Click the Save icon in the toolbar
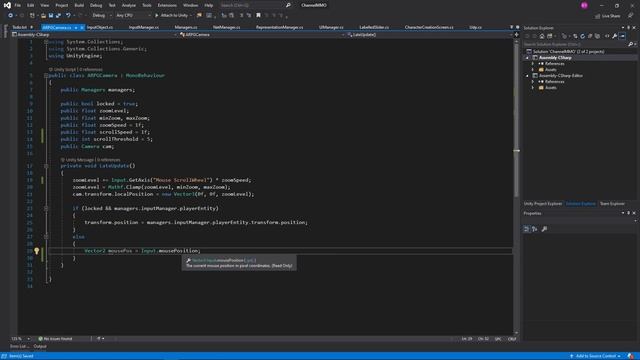The width and height of the screenshot is (640, 360). coord(51,16)
